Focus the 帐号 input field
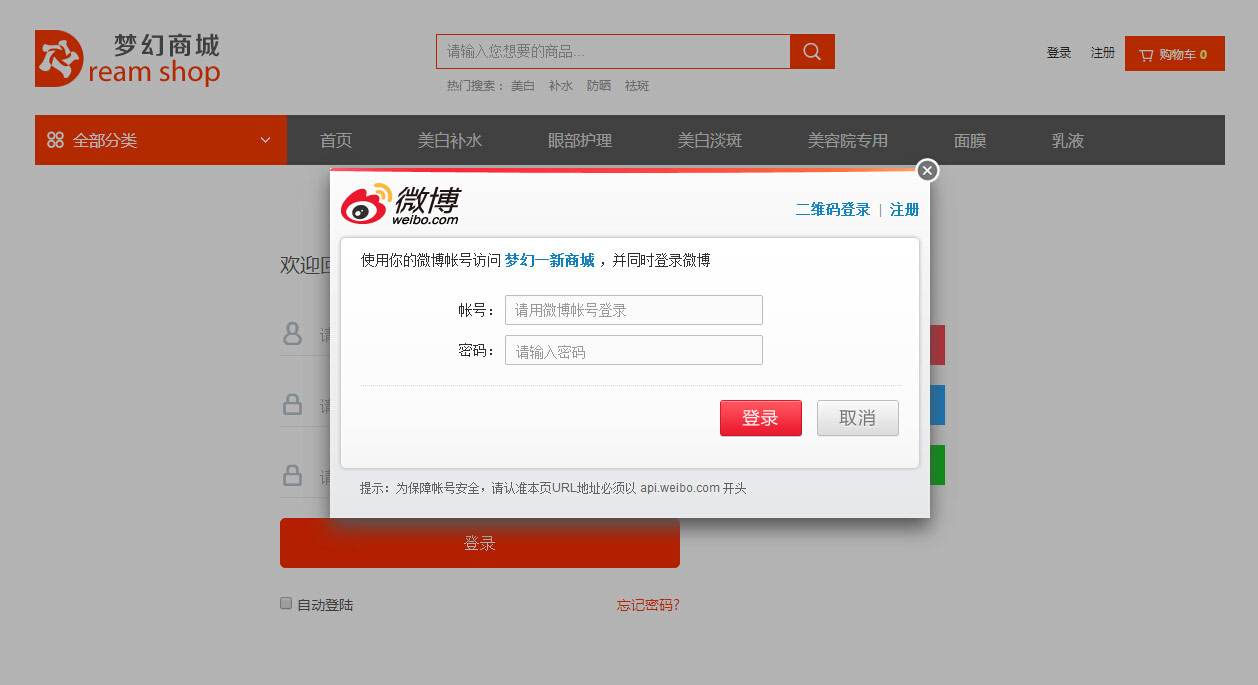 click(x=634, y=310)
